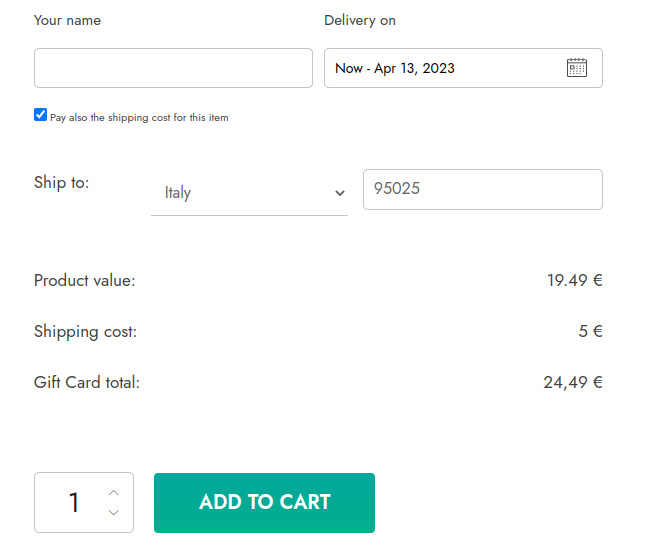Image resolution: width=653 pixels, height=559 pixels.
Task: Focus the Your name text field
Action: click(173, 68)
